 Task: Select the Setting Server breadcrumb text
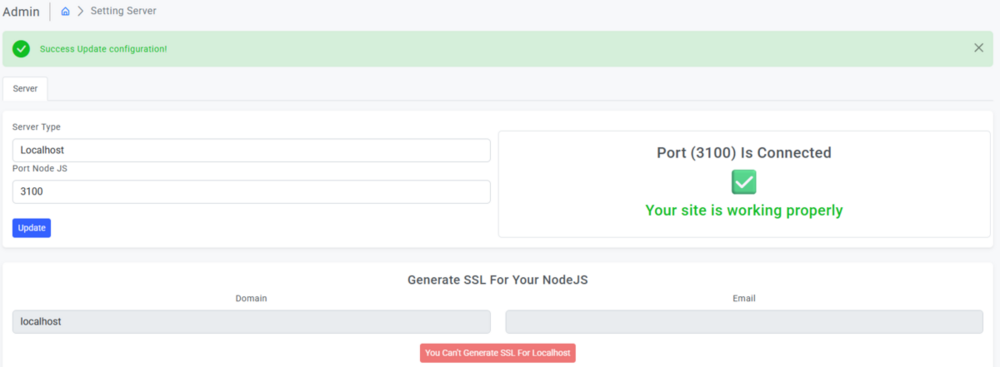123,11
